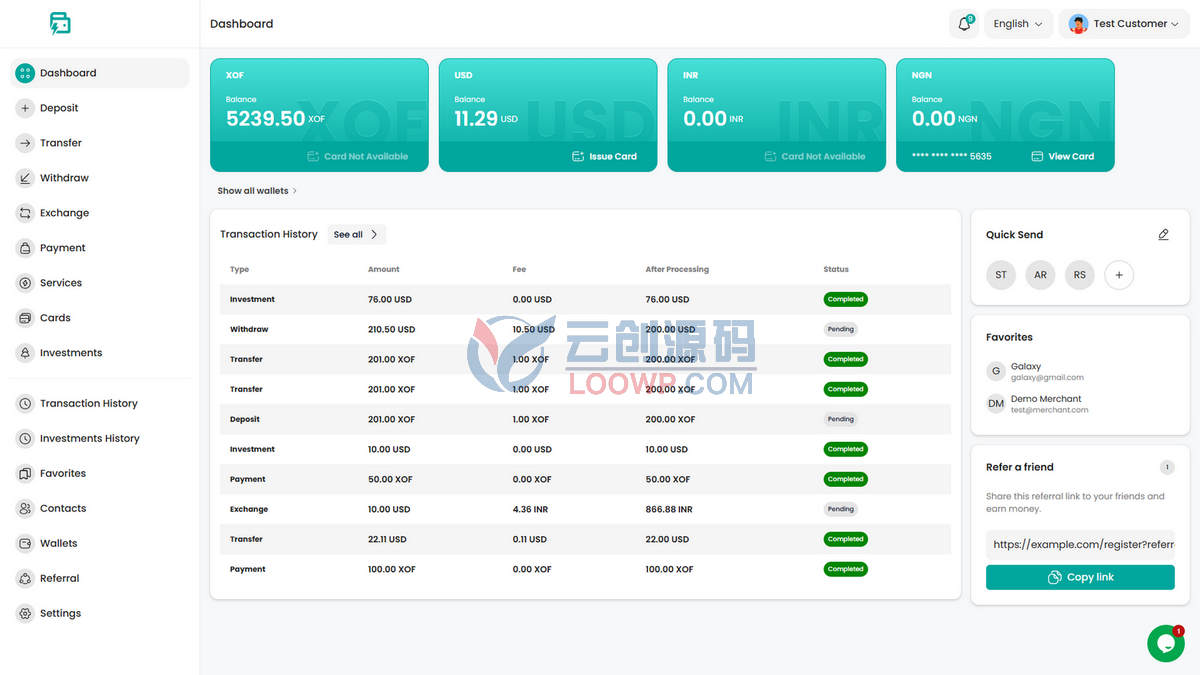Click the Withdraw icon in sidebar
Viewport: 1200px width, 675px height.
[25, 178]
